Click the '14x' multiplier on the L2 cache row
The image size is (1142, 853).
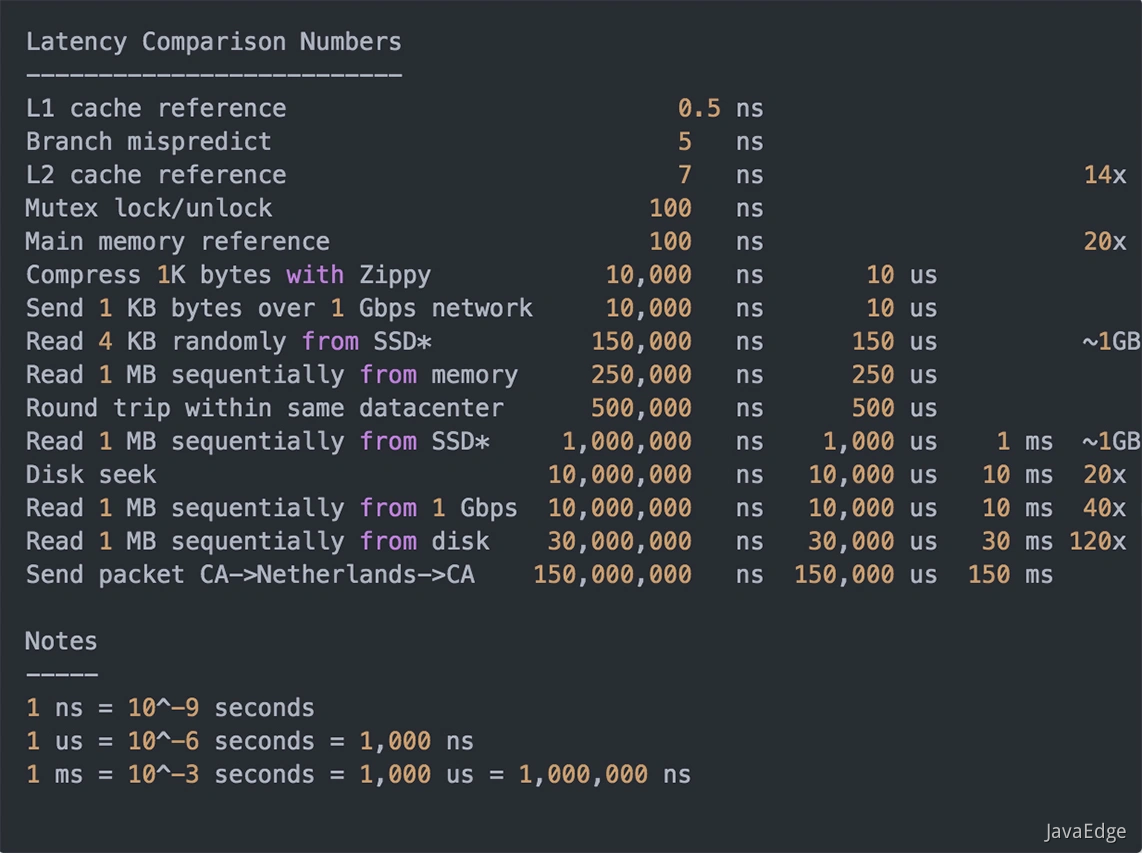[1105, 175]
